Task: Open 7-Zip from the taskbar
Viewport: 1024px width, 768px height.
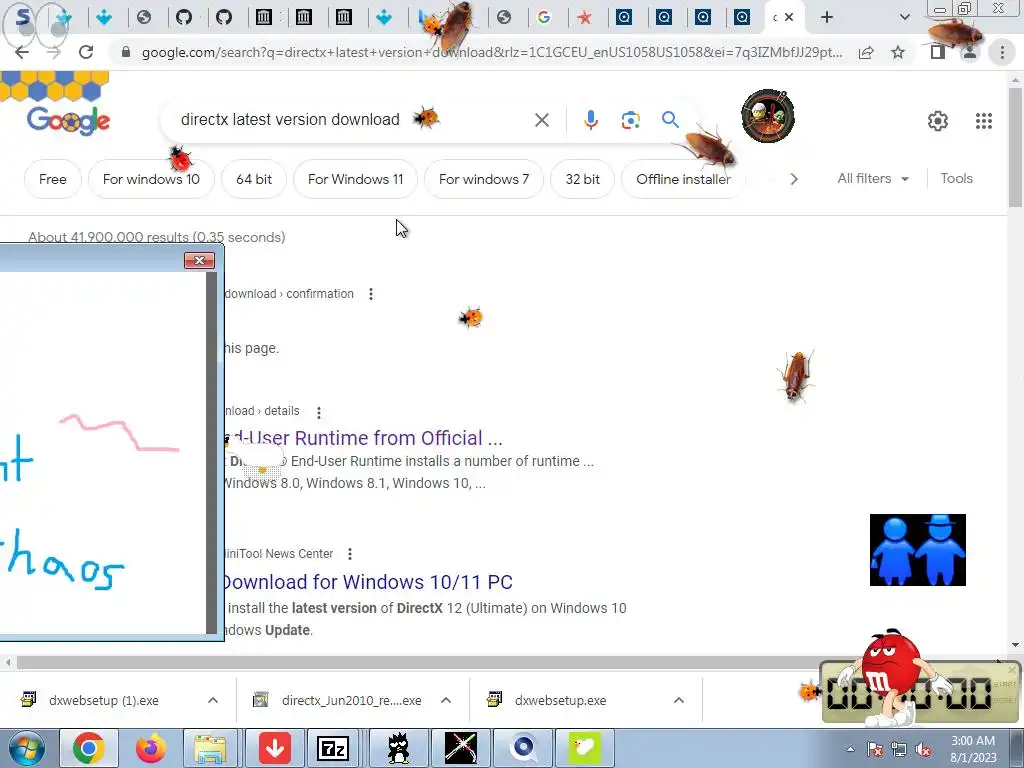Action: click(333, 748)
